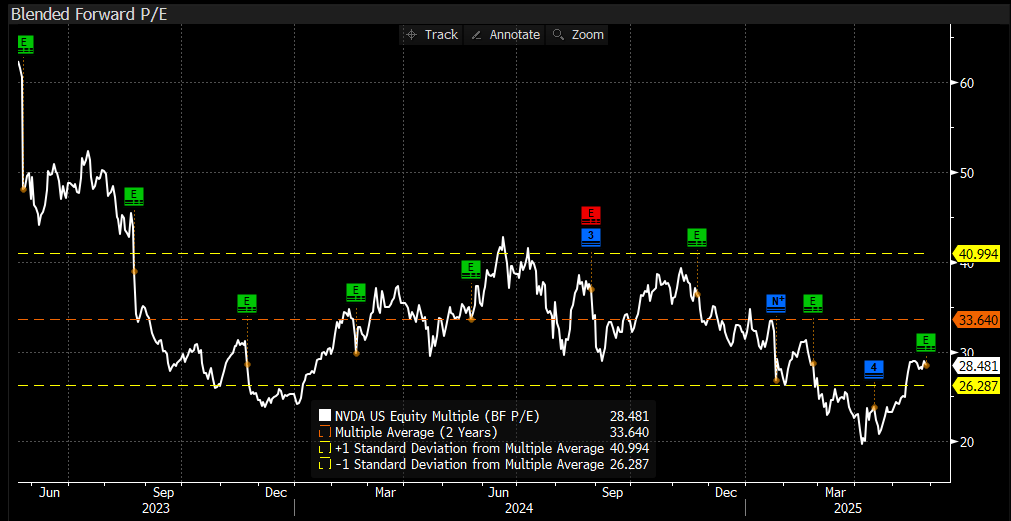Select the Annotate pencil tool
The height and width of the screenshot is (521, 1011).
pos(506,34)
